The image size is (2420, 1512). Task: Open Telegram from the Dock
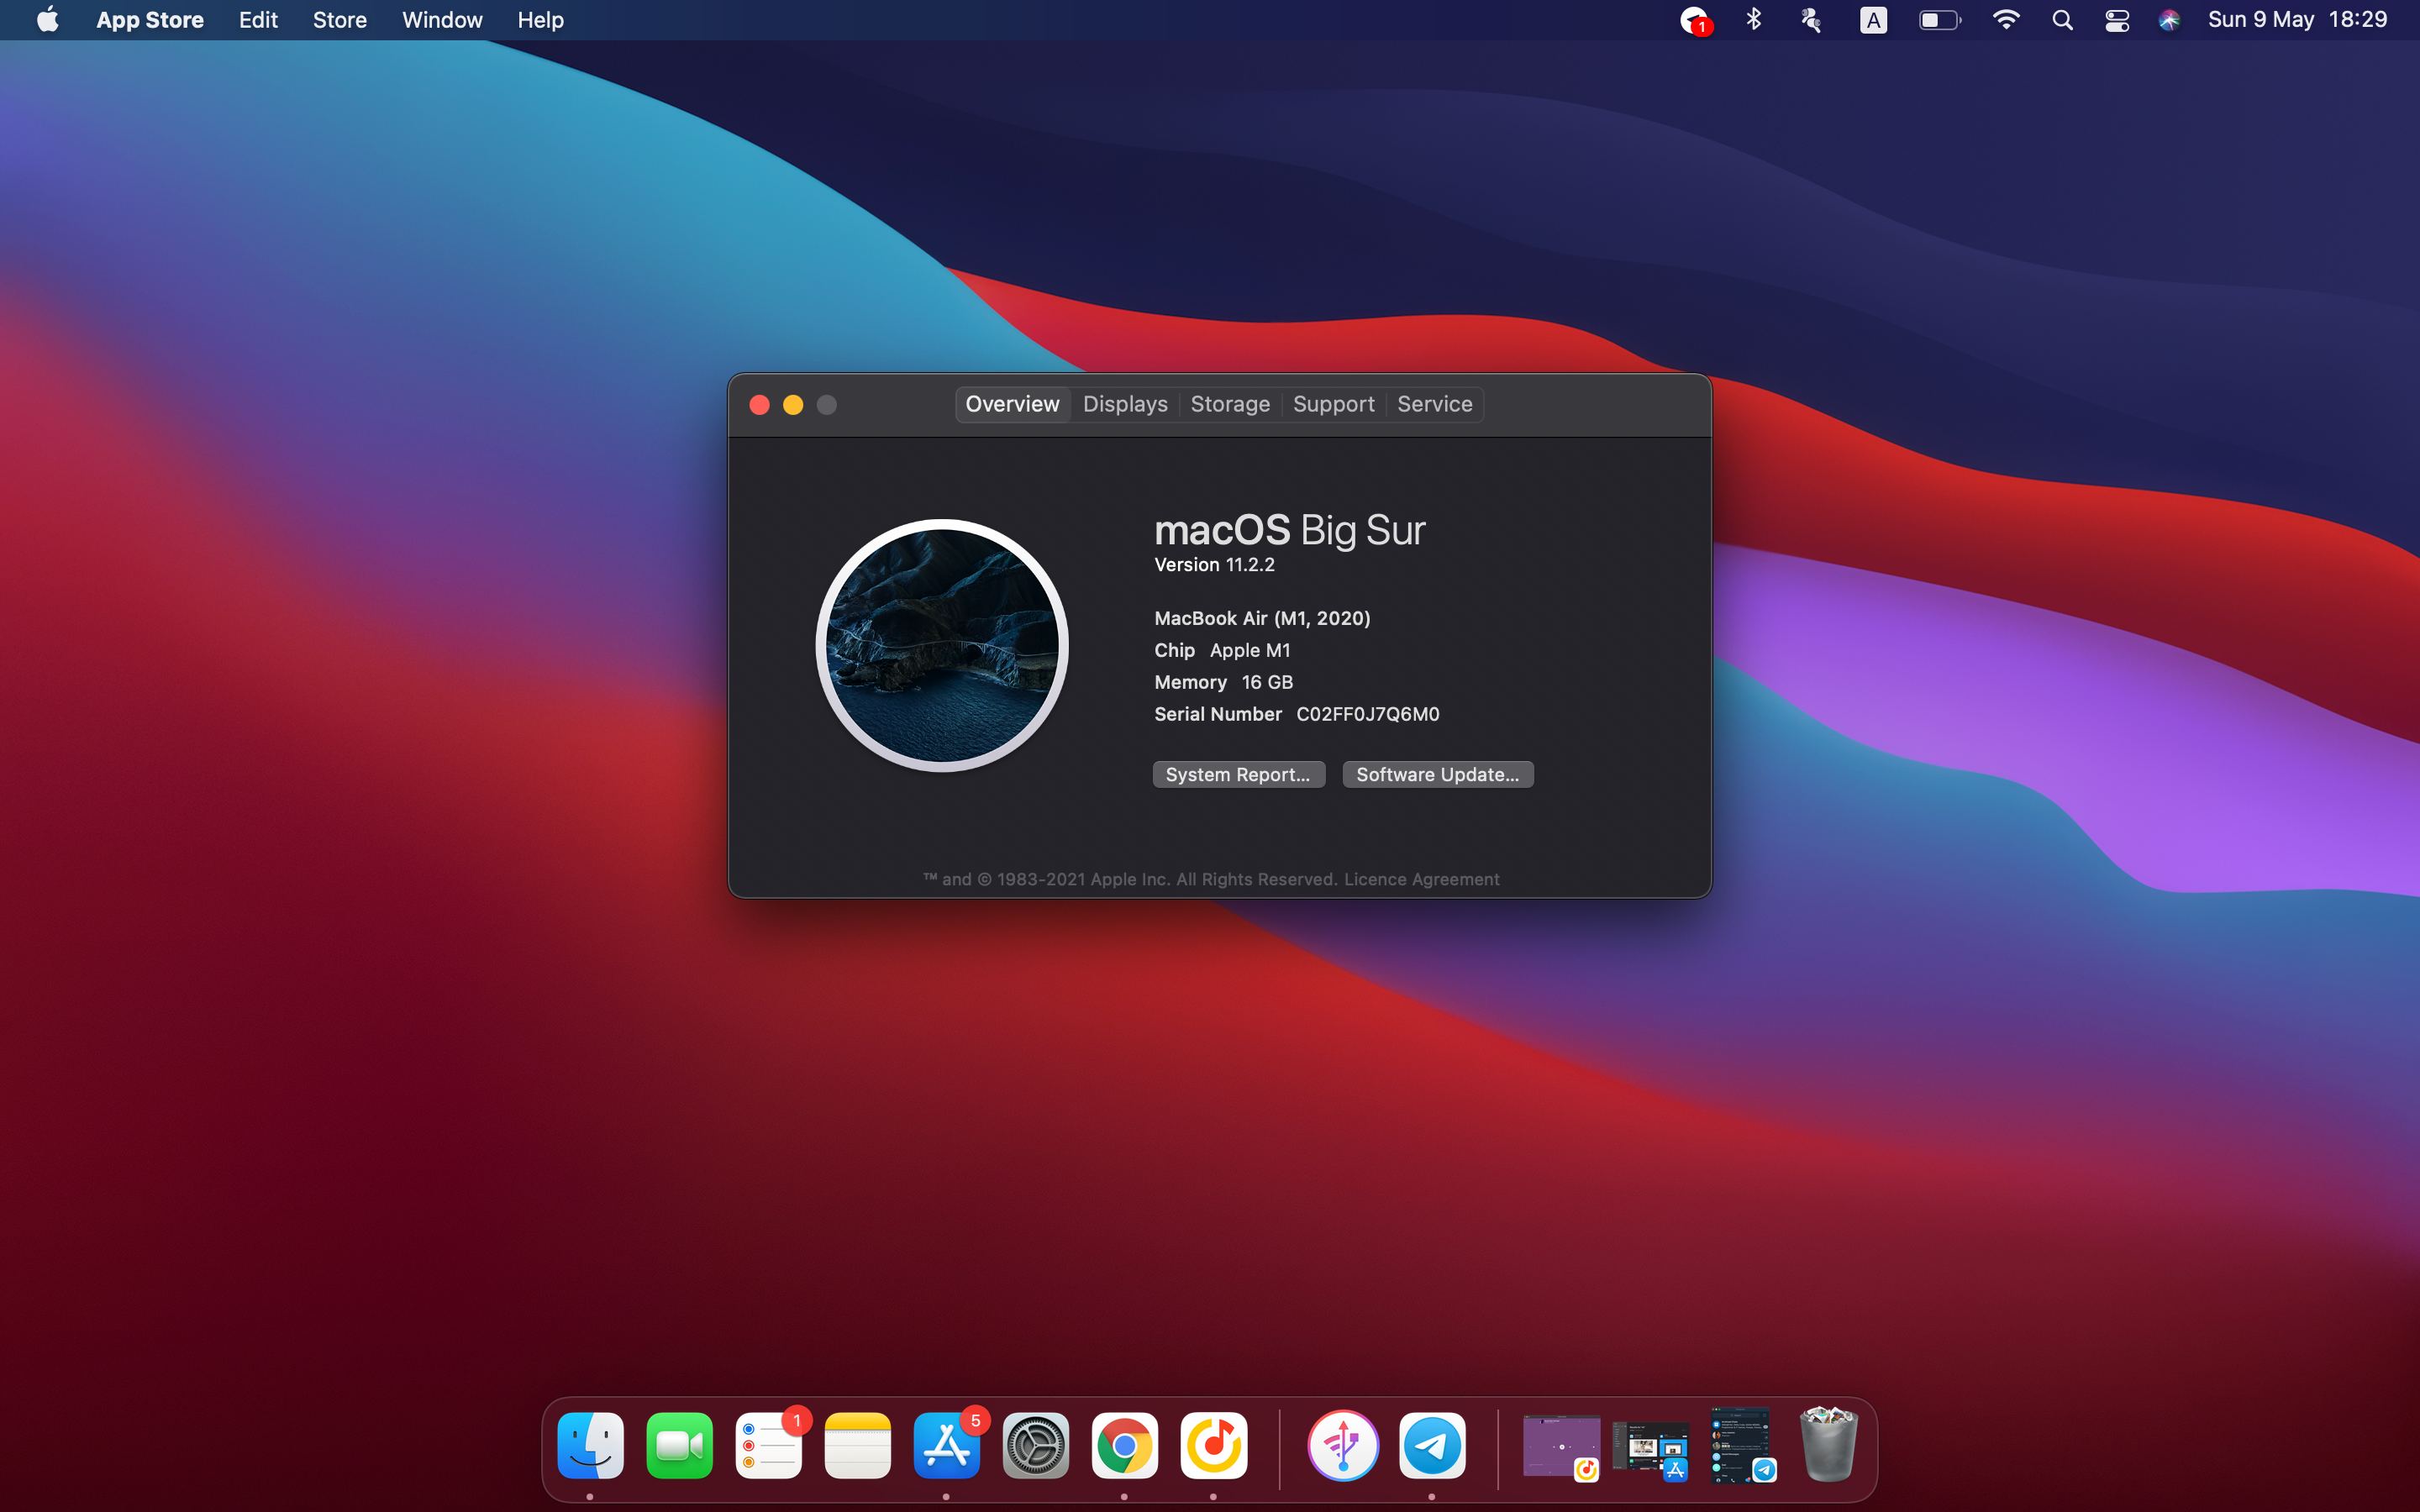[x=1432, y=1445]
